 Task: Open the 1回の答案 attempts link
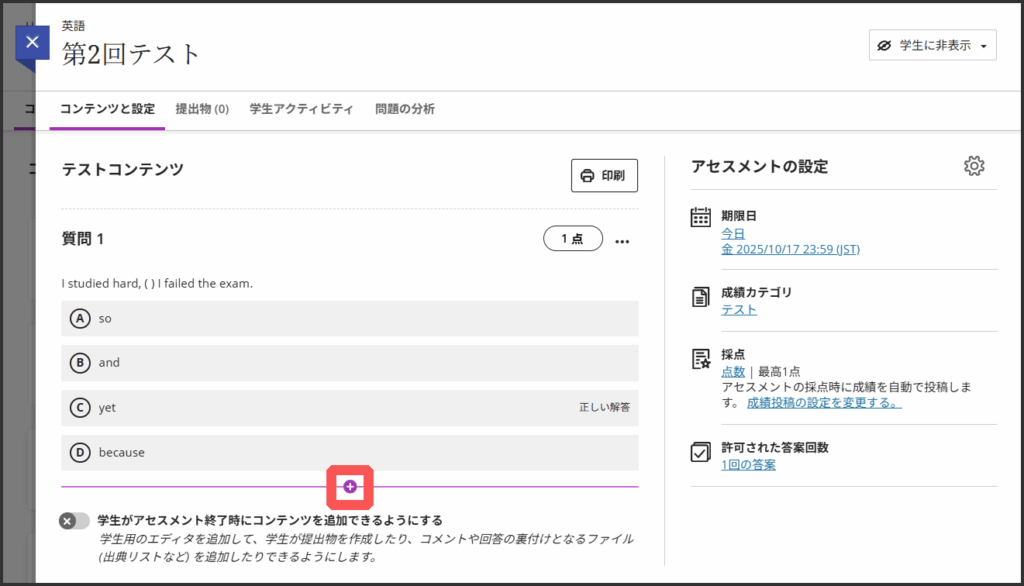[748, 465]
